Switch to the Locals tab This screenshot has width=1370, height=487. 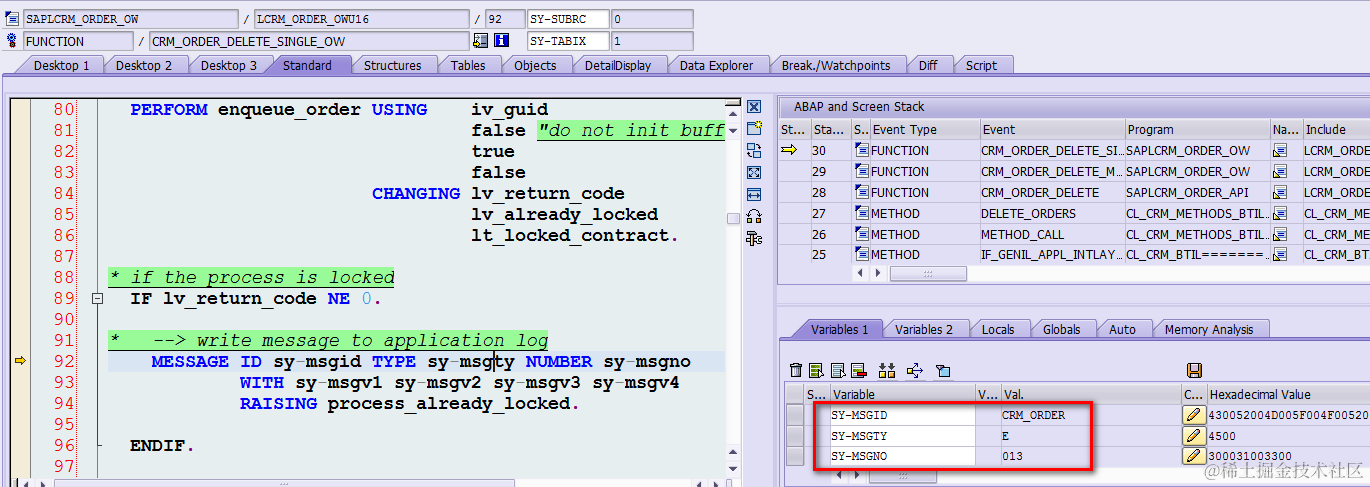998,329
